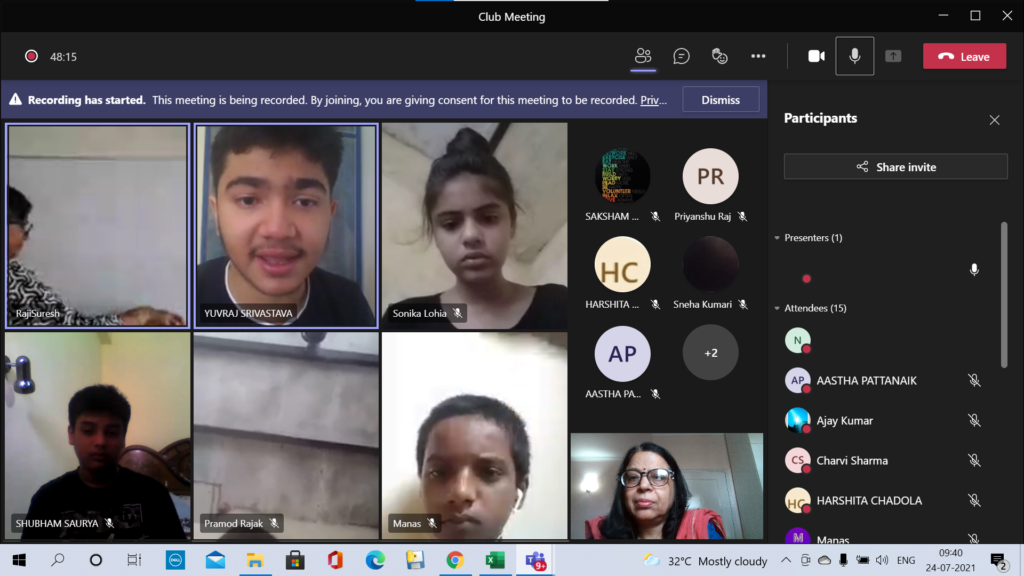Screen dimensions: 1024x576
Task: Toggle the microphone mute button
Action: point(854,56)
